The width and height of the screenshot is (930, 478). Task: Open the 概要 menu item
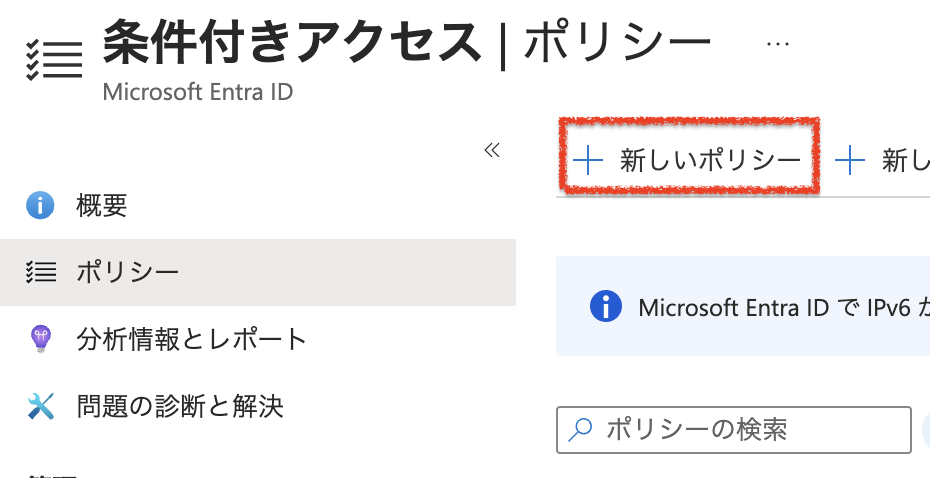pyautogui.click(x=102, y=206)
